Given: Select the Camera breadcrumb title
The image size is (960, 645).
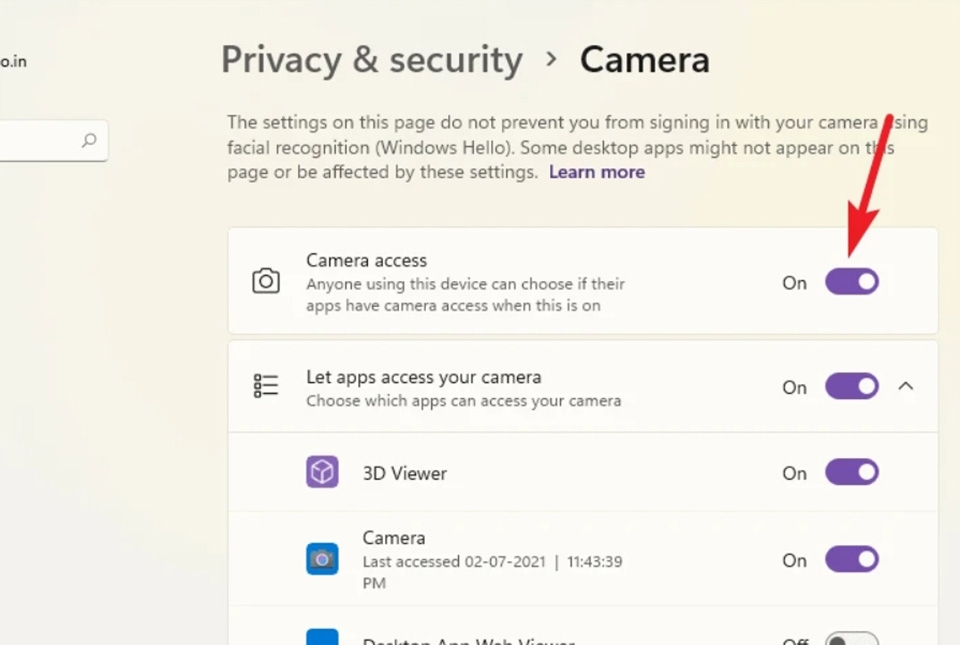Looking at the screenshot, I should 644,59.
